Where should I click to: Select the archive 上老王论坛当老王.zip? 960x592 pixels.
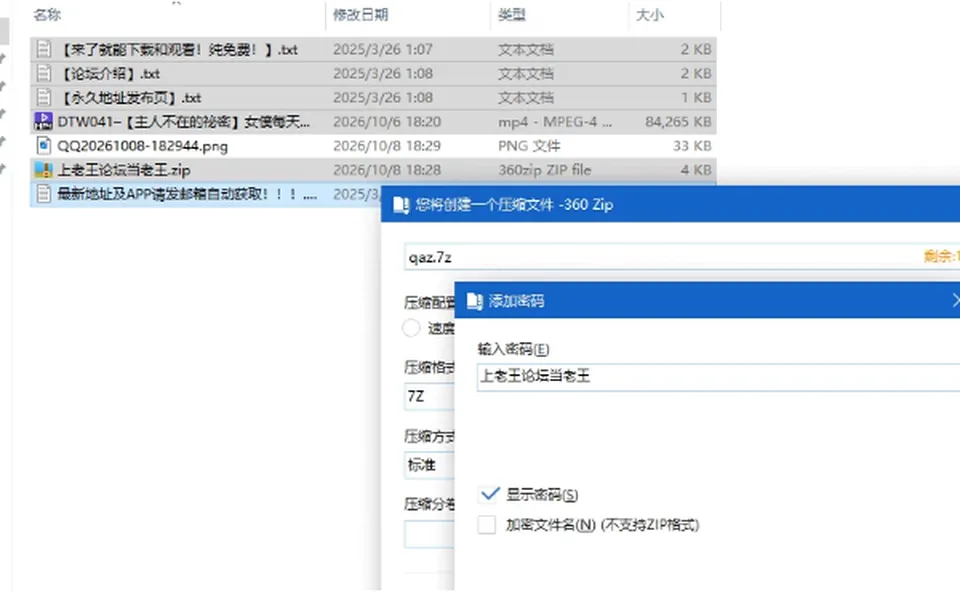coord(124,170)
